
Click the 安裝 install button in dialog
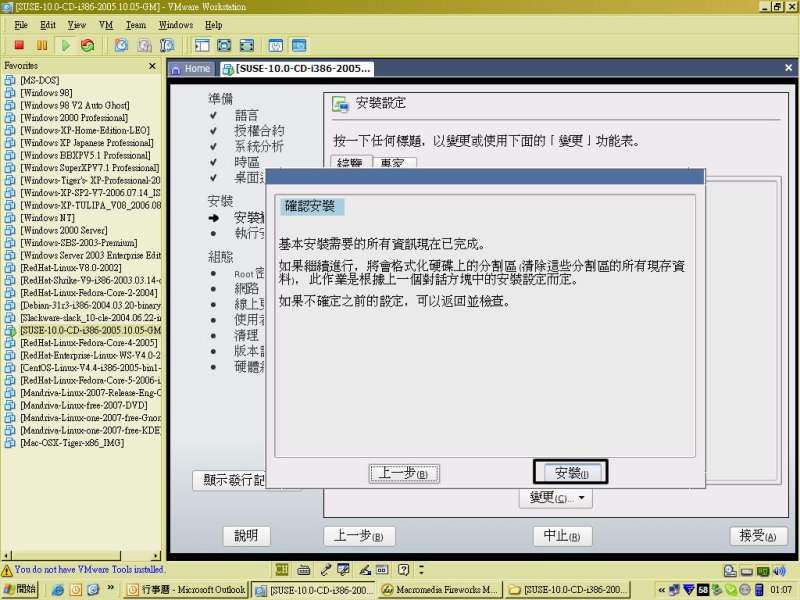[x=571, y=472]
